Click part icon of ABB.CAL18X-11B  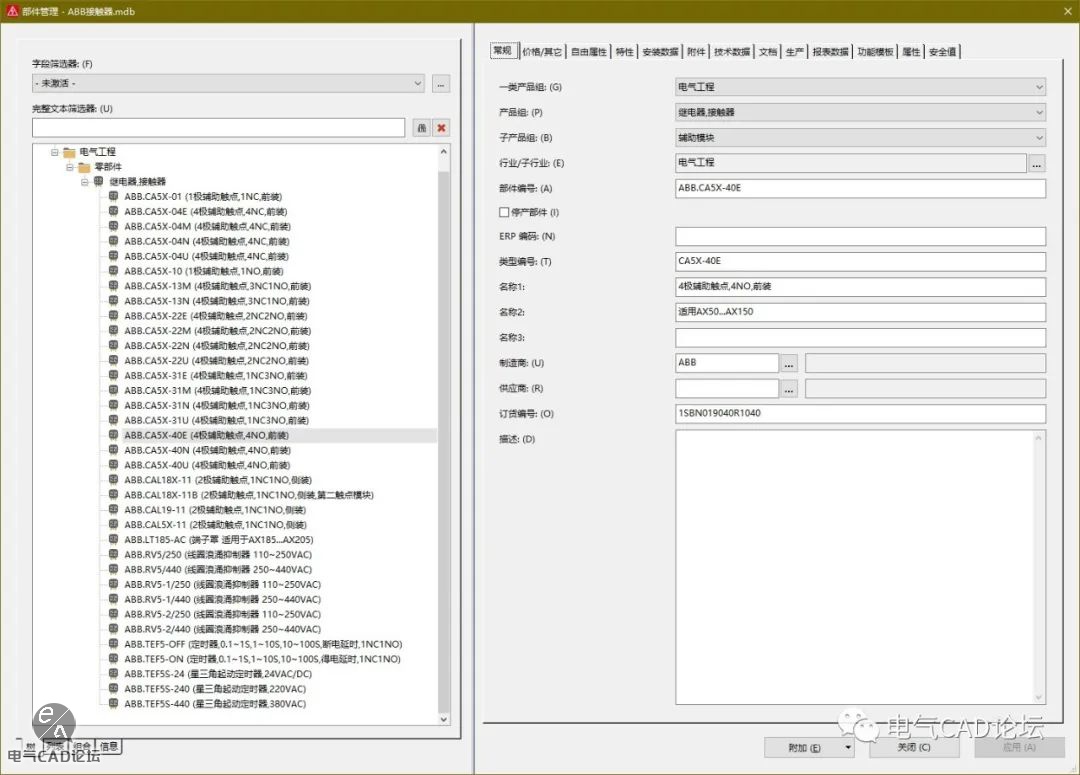click(114, 495)
